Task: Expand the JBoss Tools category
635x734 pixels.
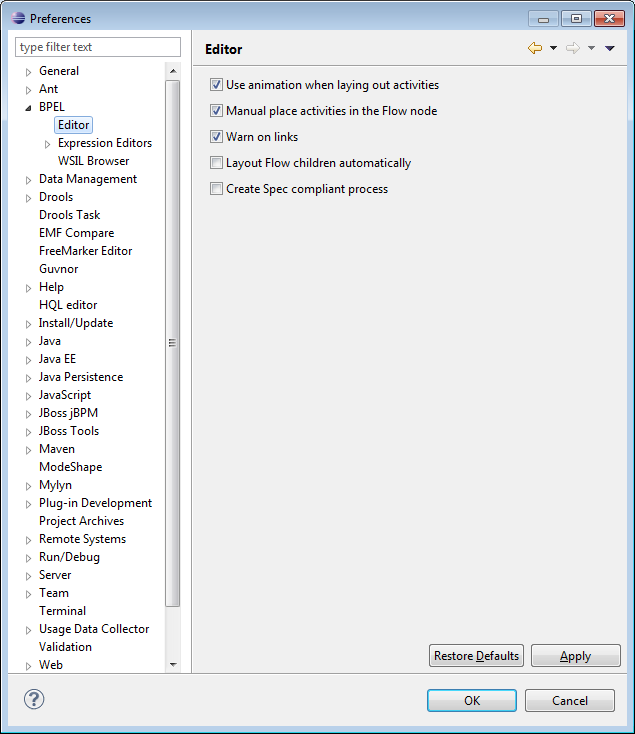Action: [x=28, y=431]
